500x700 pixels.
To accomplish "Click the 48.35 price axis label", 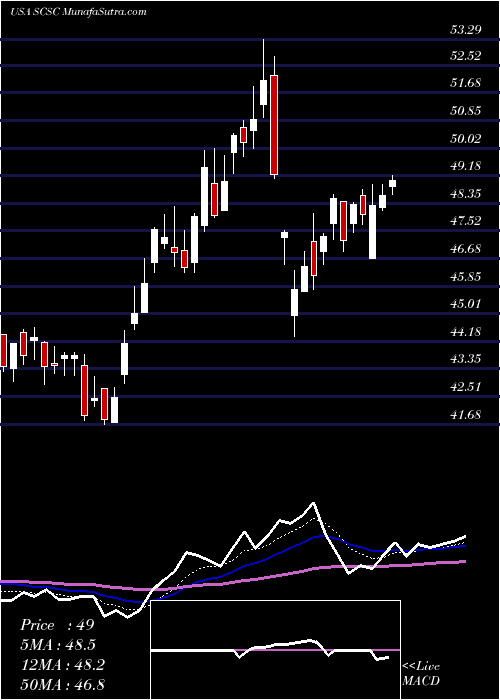I will click(x=467, y=193).
